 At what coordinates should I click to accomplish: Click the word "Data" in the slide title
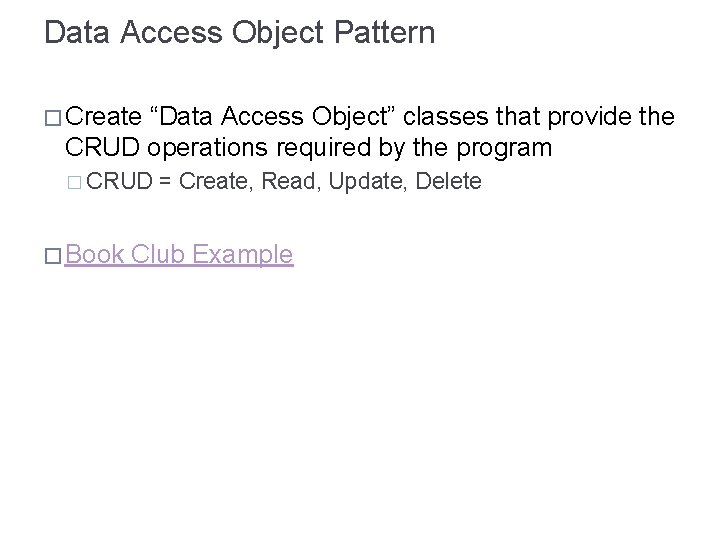point(77,33)
